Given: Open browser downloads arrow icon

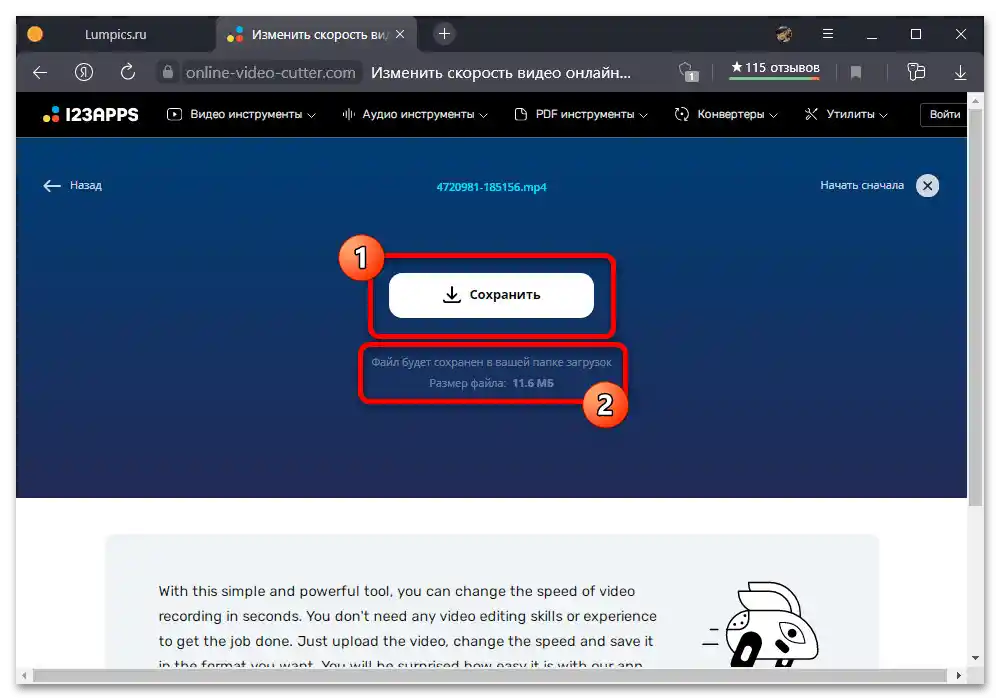Looking at the screenshot, I should [x=960, y=73].
